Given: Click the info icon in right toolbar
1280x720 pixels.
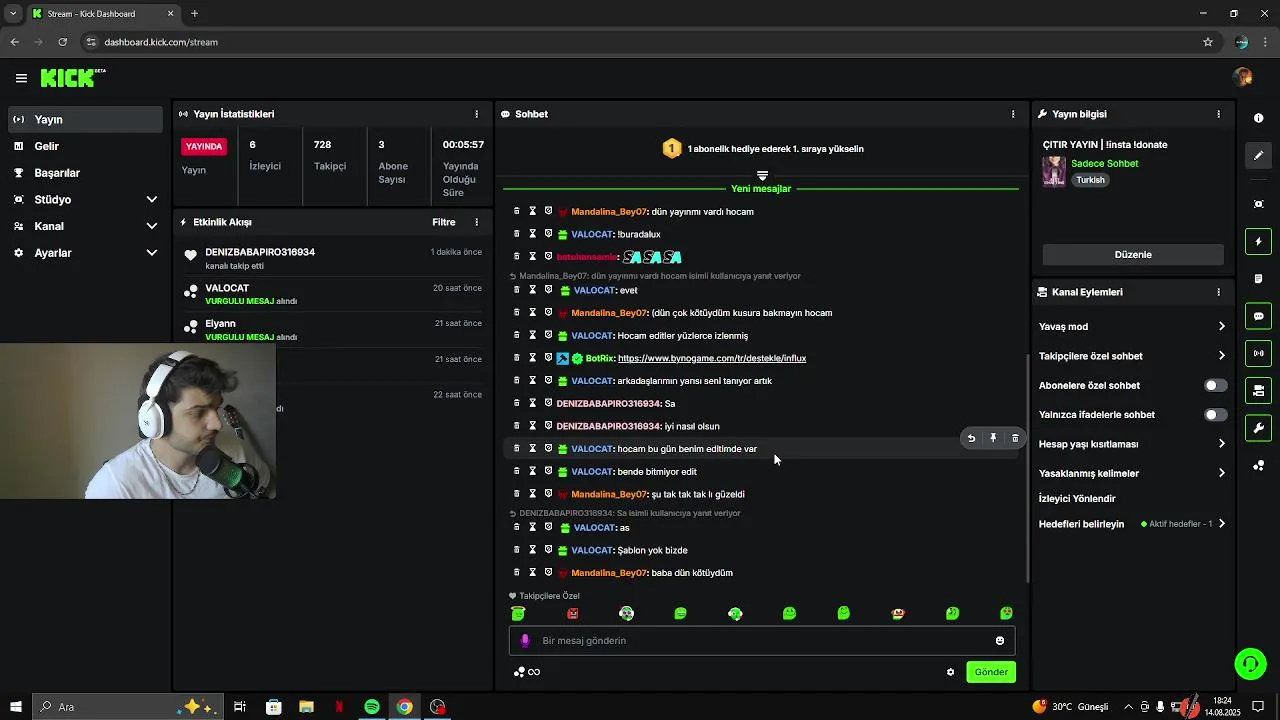Looking at the screenshot, I should click(1258, 118).
